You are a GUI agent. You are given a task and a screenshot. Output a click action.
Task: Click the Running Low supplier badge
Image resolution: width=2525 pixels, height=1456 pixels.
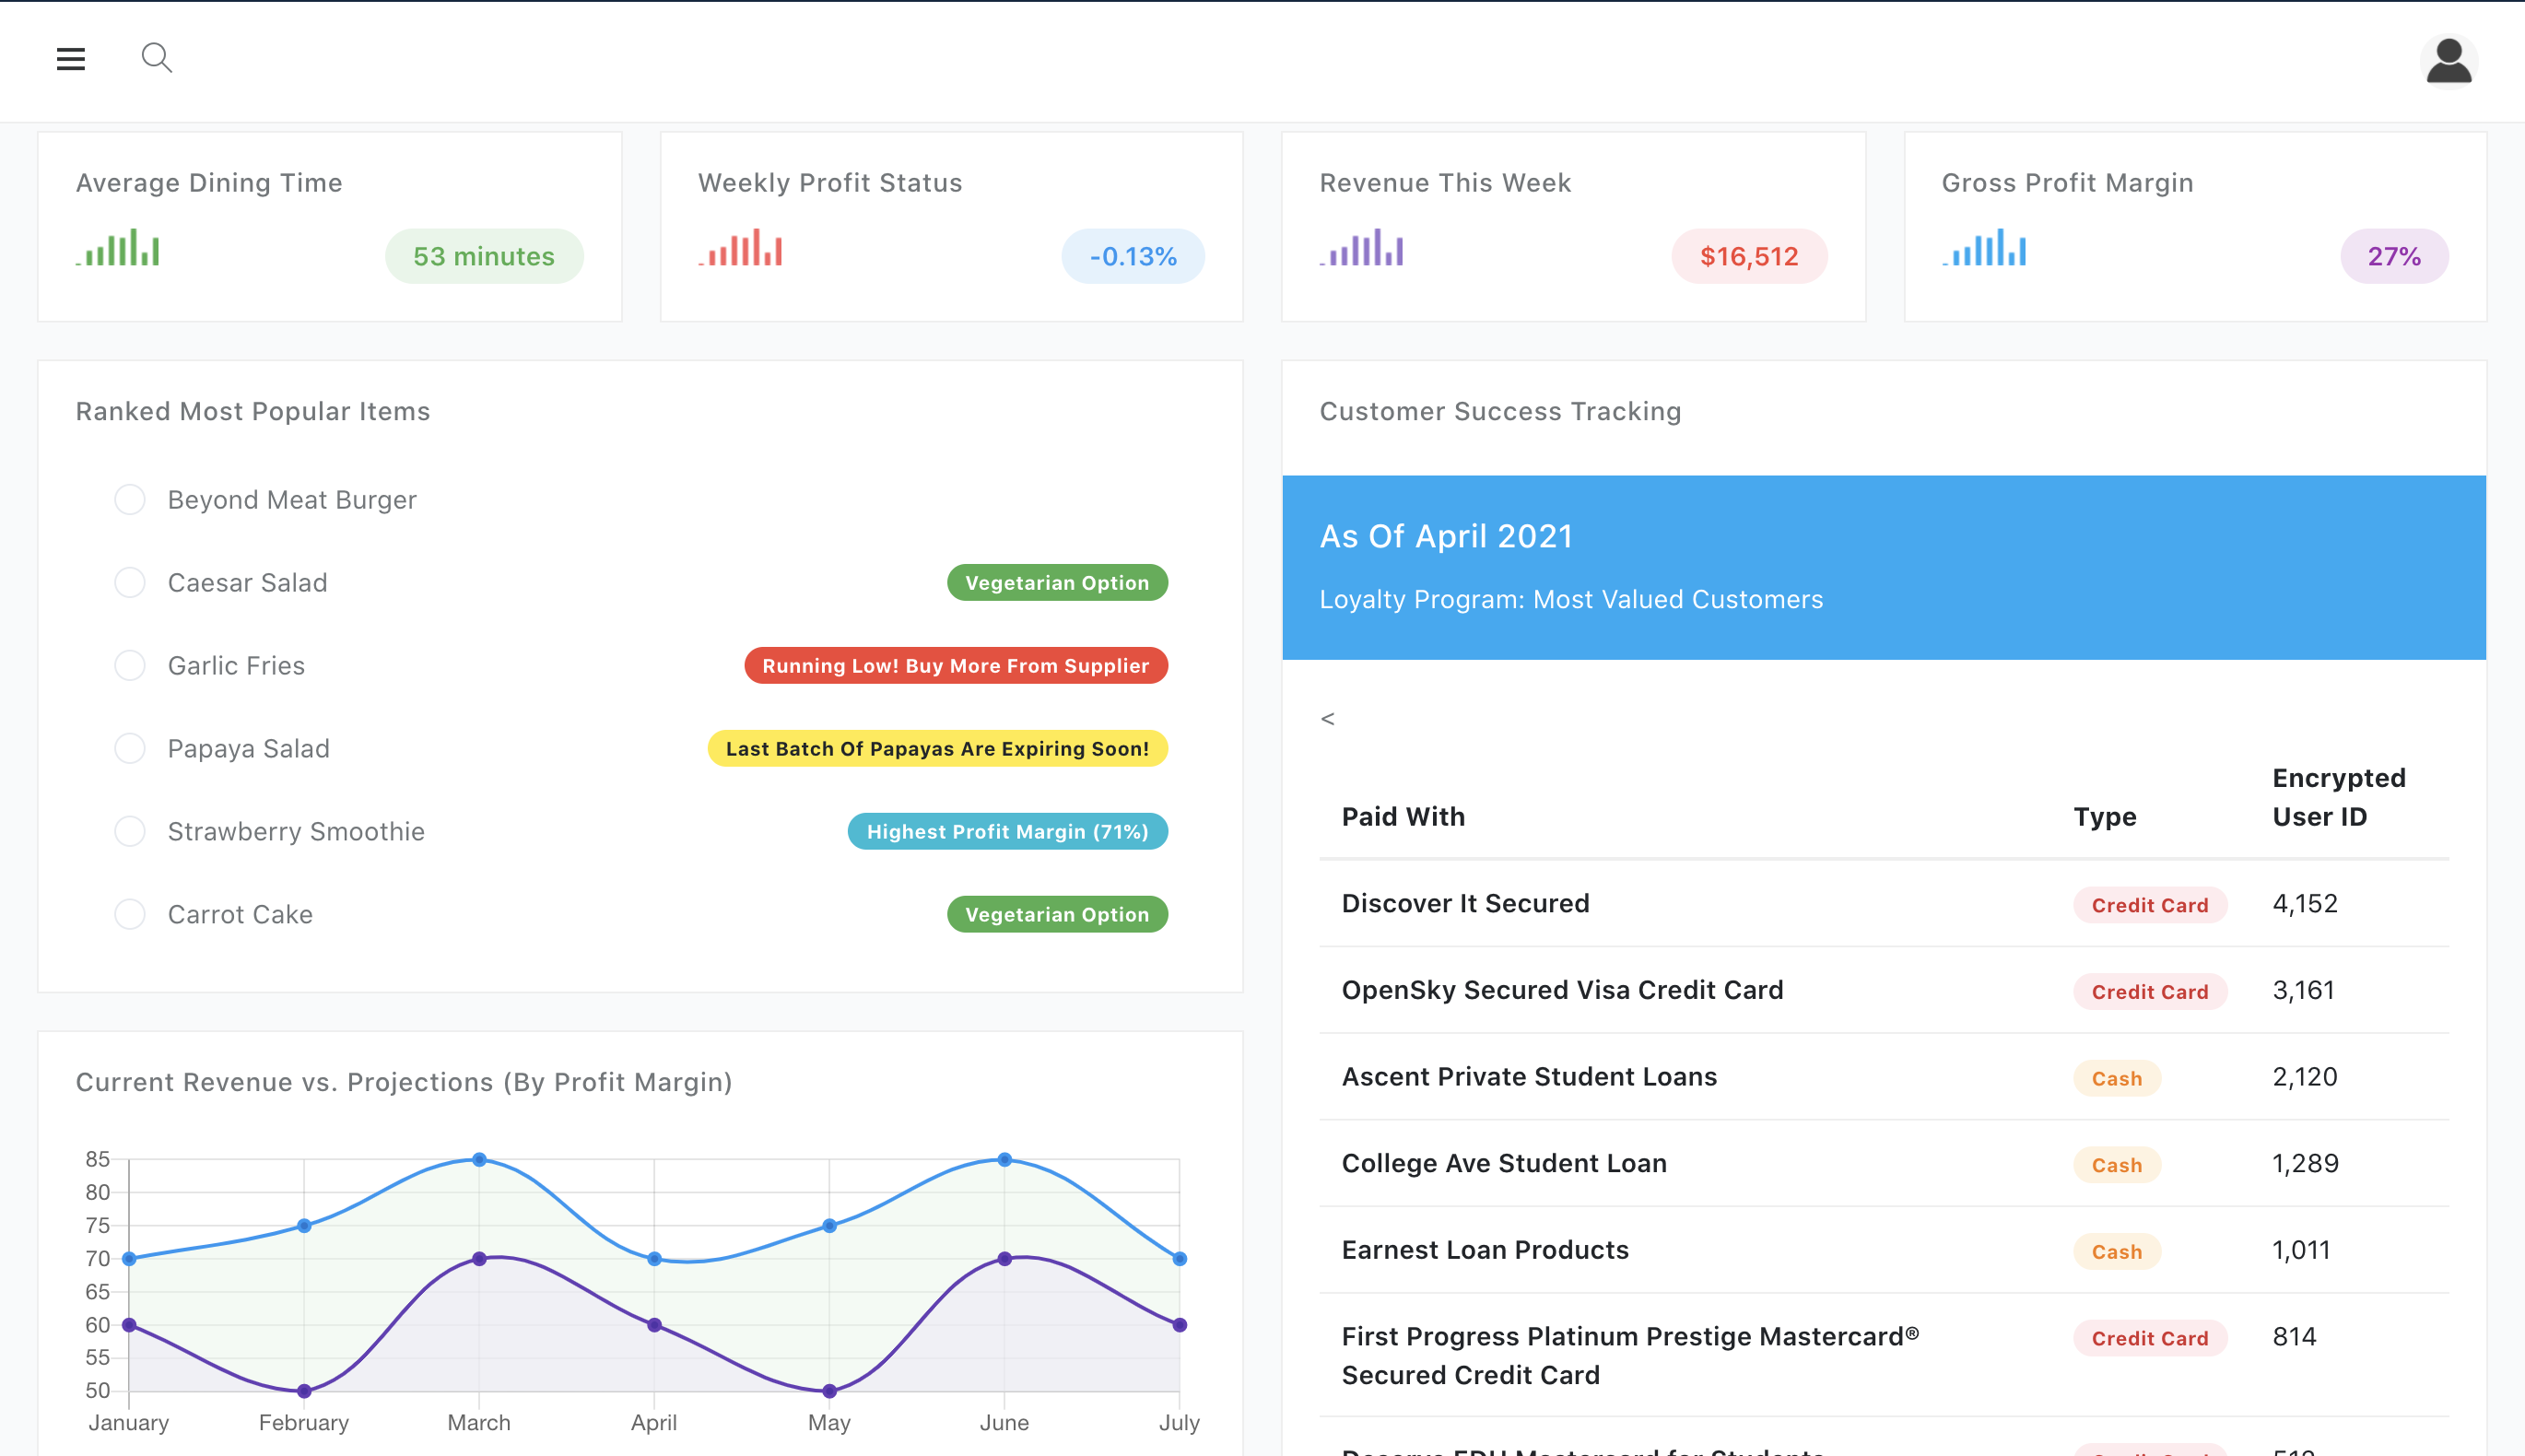955,665
